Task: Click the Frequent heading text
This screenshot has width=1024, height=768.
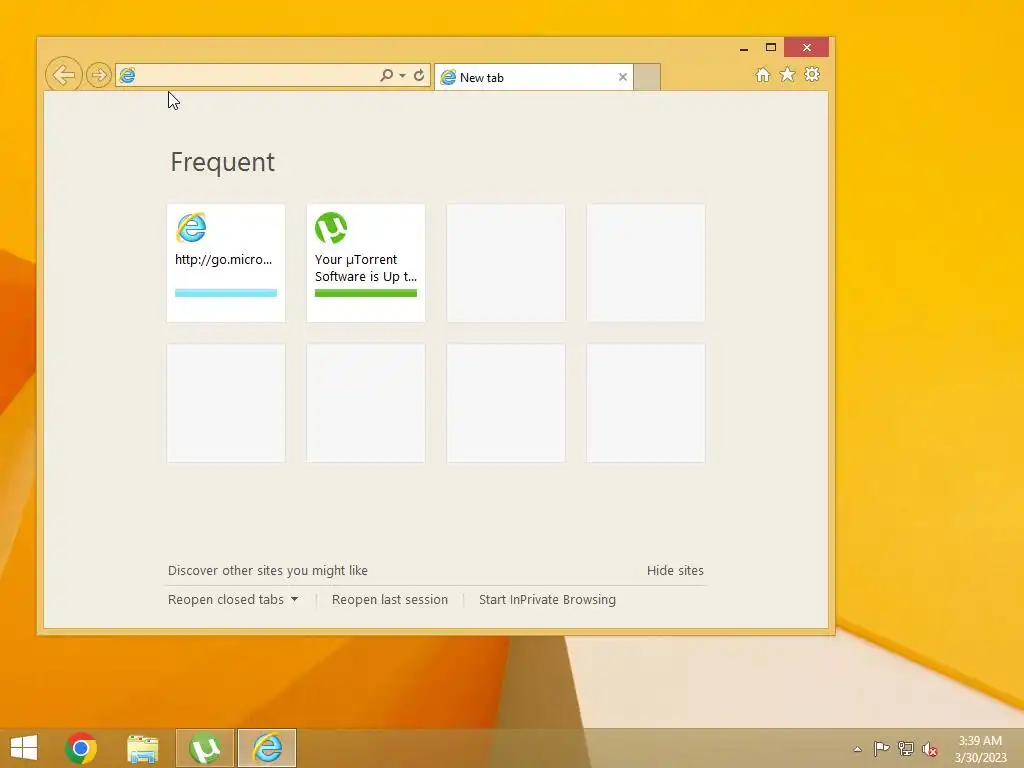Action: click(x=223, y=162)
